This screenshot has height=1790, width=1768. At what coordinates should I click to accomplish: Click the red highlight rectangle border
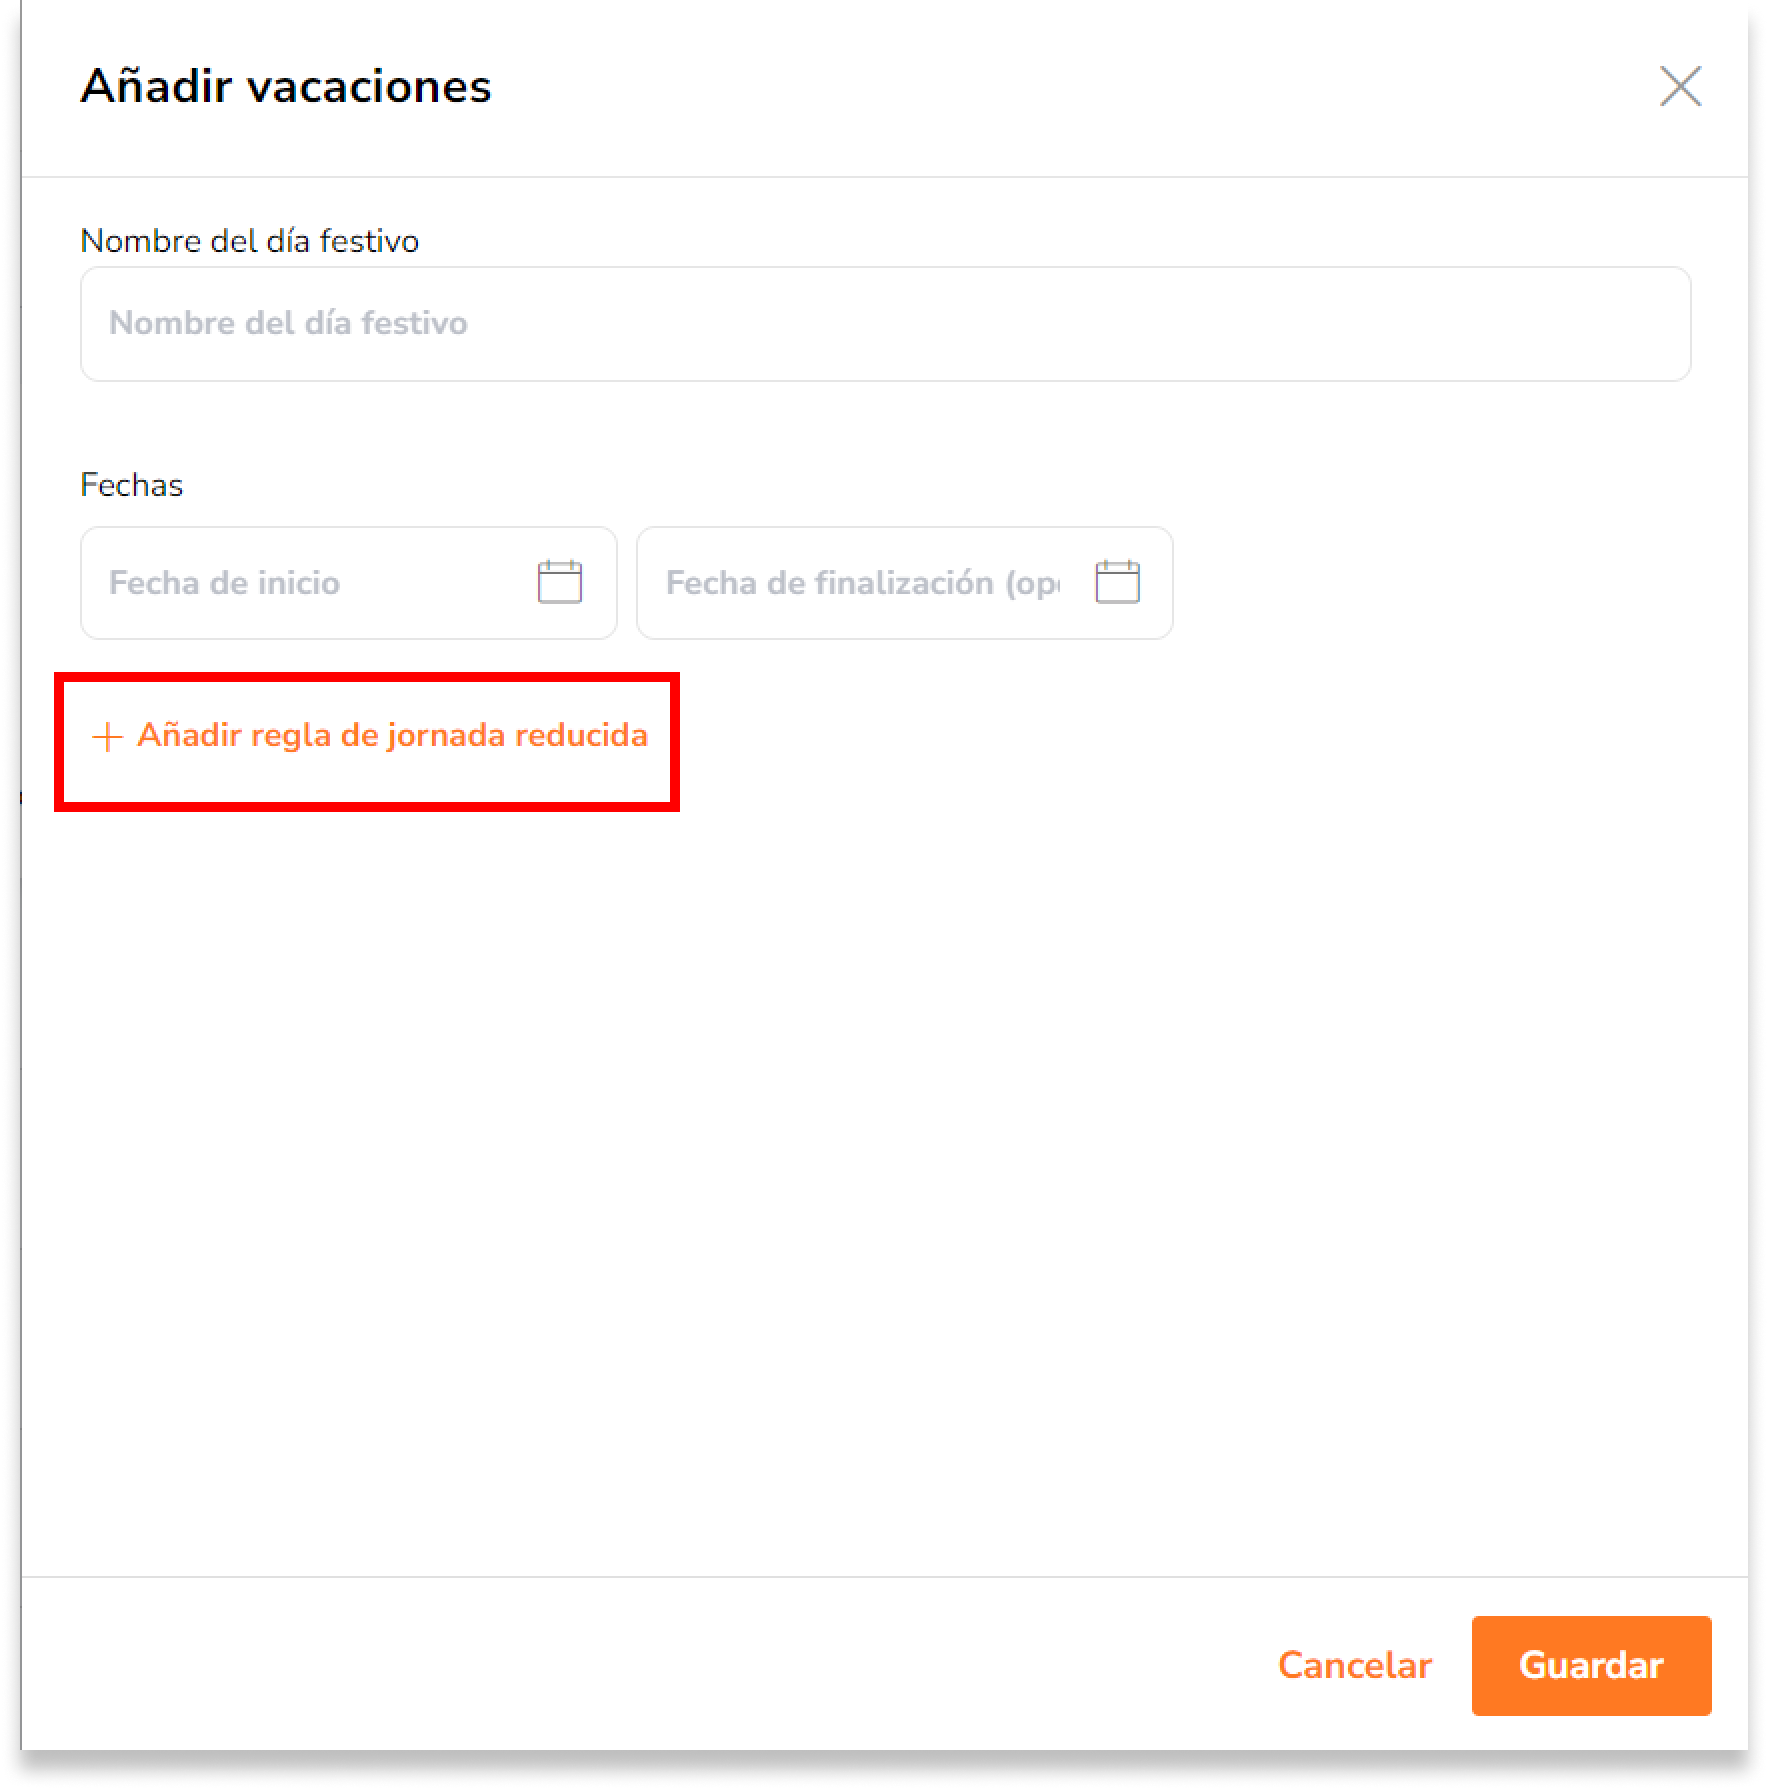(x=367, y=678)
